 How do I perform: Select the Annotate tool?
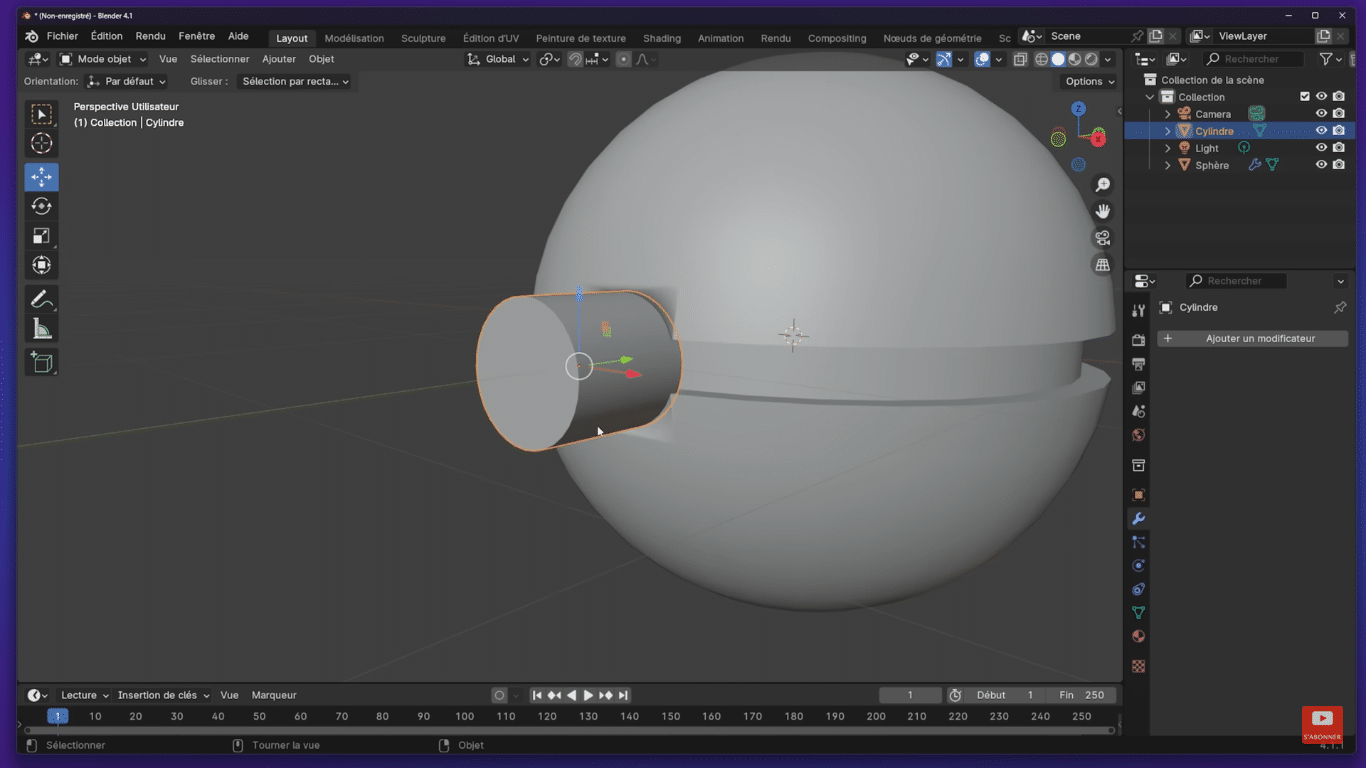pos(41,298)
